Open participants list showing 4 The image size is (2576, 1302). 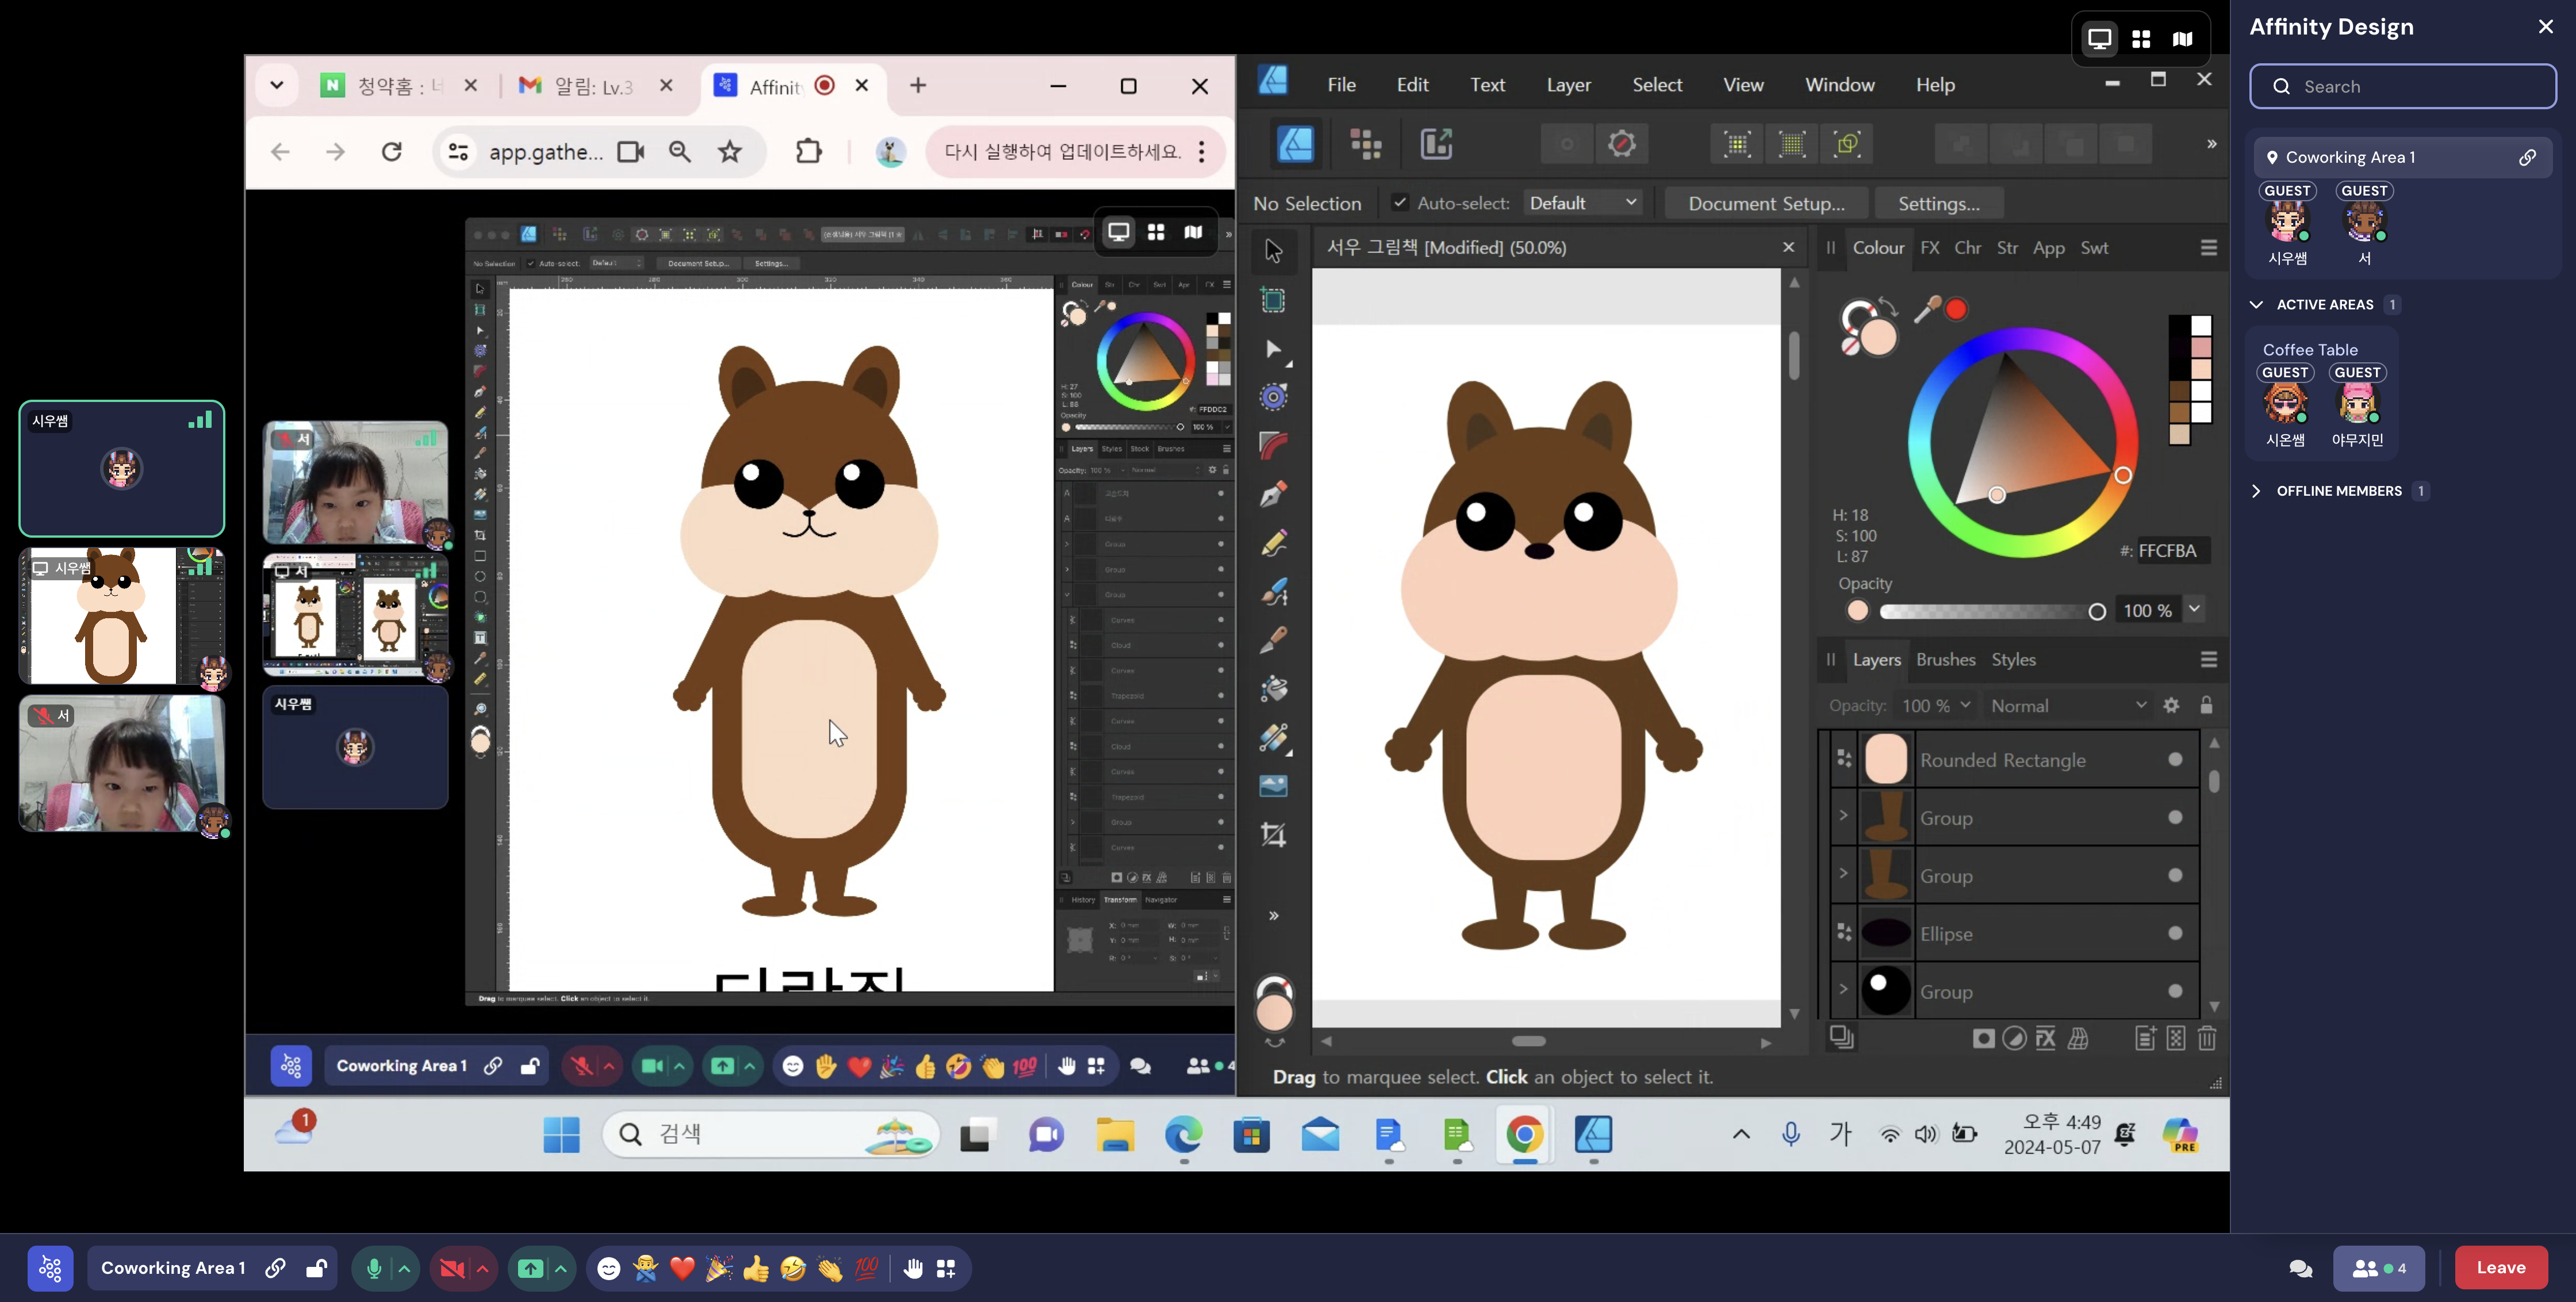[2378, 1268]
